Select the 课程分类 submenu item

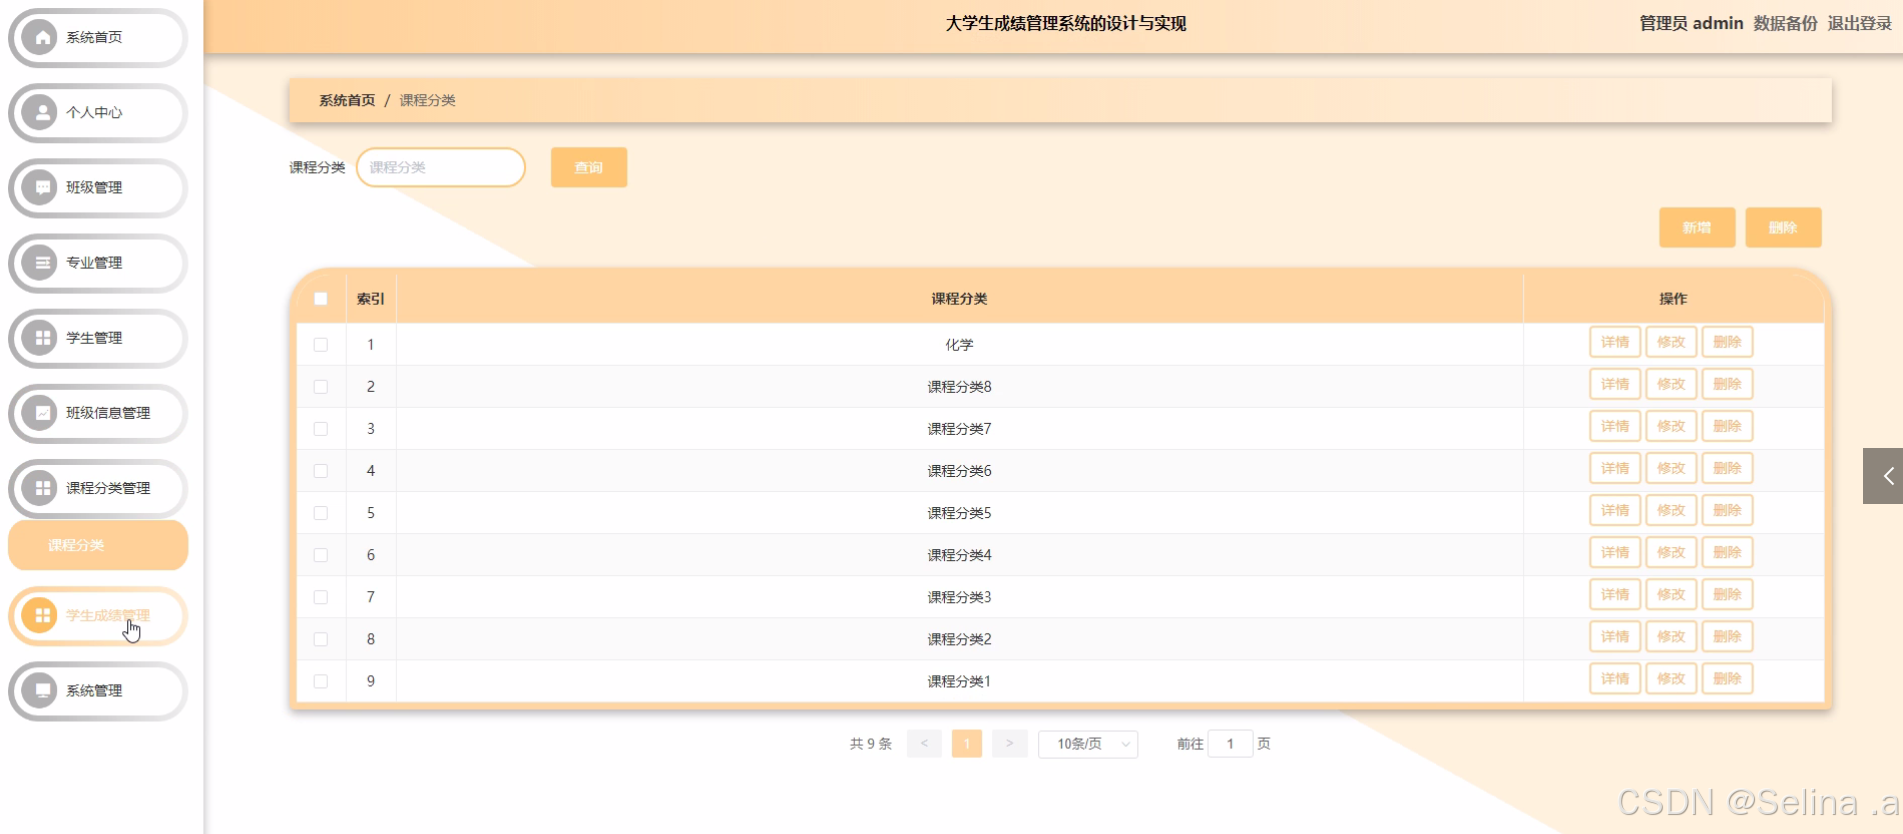point(98,545)
